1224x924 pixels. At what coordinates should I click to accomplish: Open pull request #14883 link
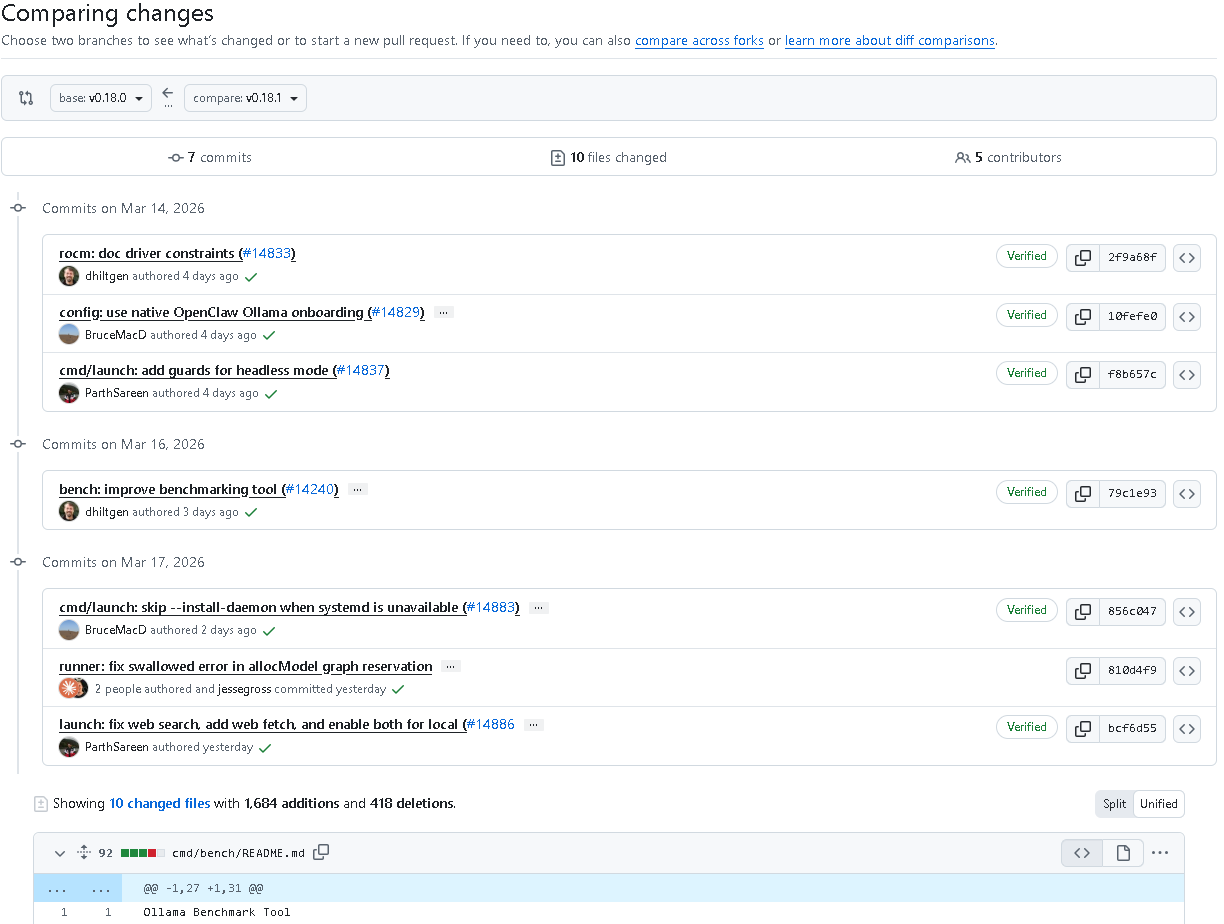(x=490, y=608)
